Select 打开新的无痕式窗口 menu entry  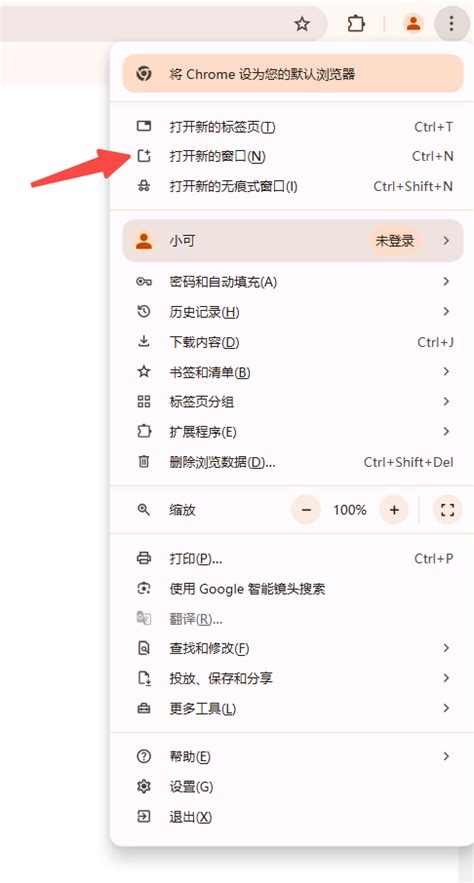pos(293,186)
